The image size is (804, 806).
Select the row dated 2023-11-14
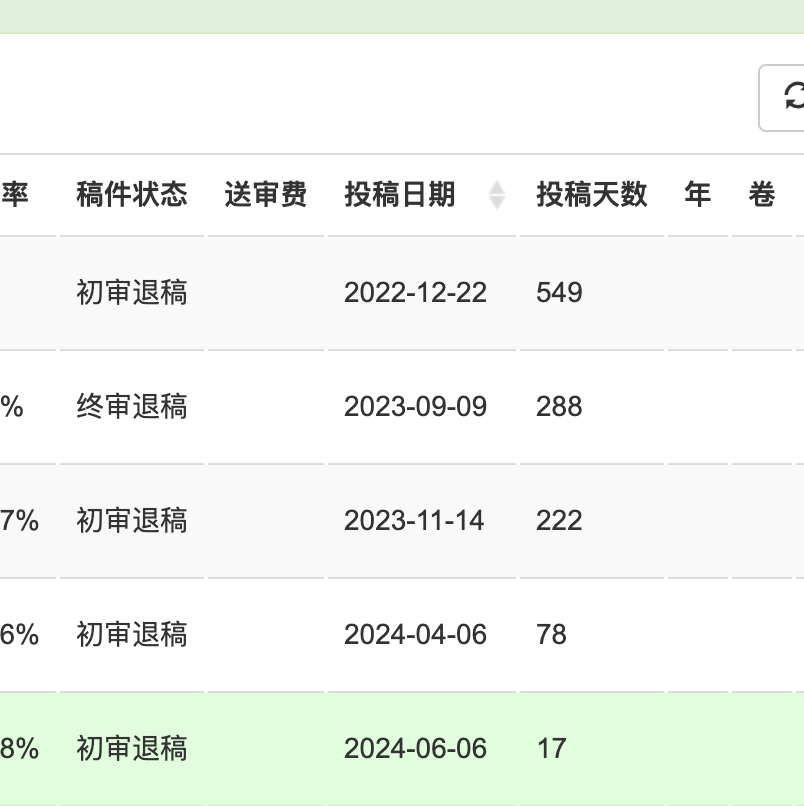pyautogui.click(x=402, y=521)
